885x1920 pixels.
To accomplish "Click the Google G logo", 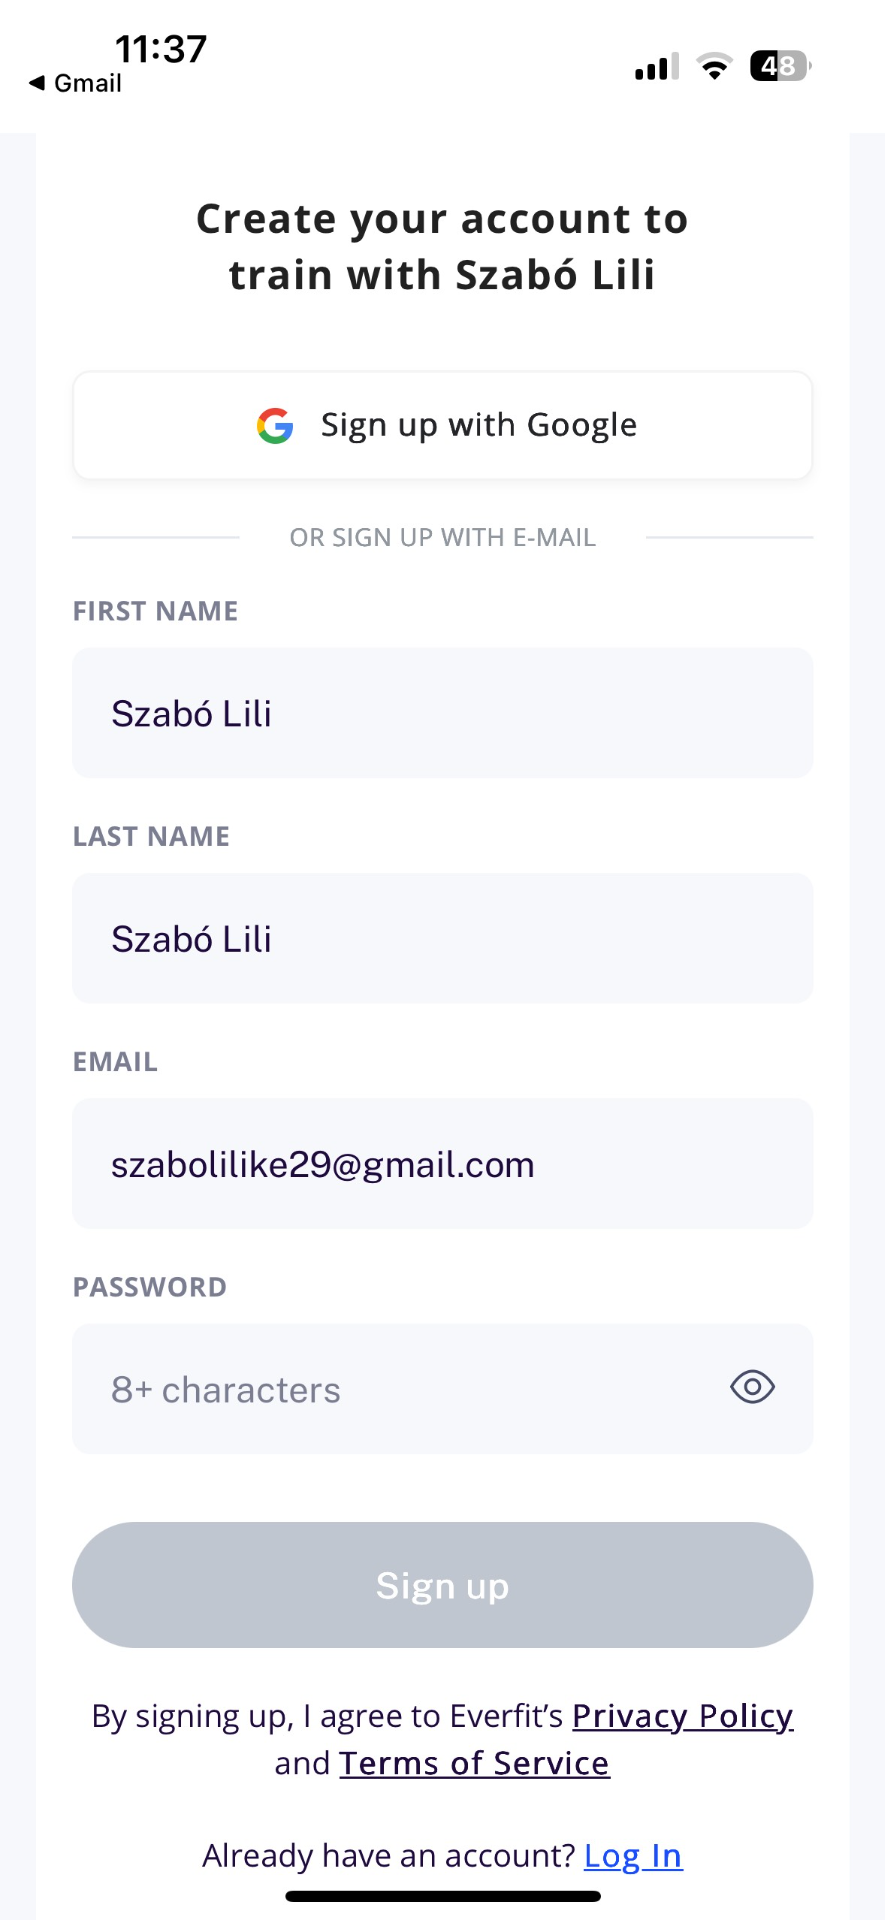I will click(275, 426).
